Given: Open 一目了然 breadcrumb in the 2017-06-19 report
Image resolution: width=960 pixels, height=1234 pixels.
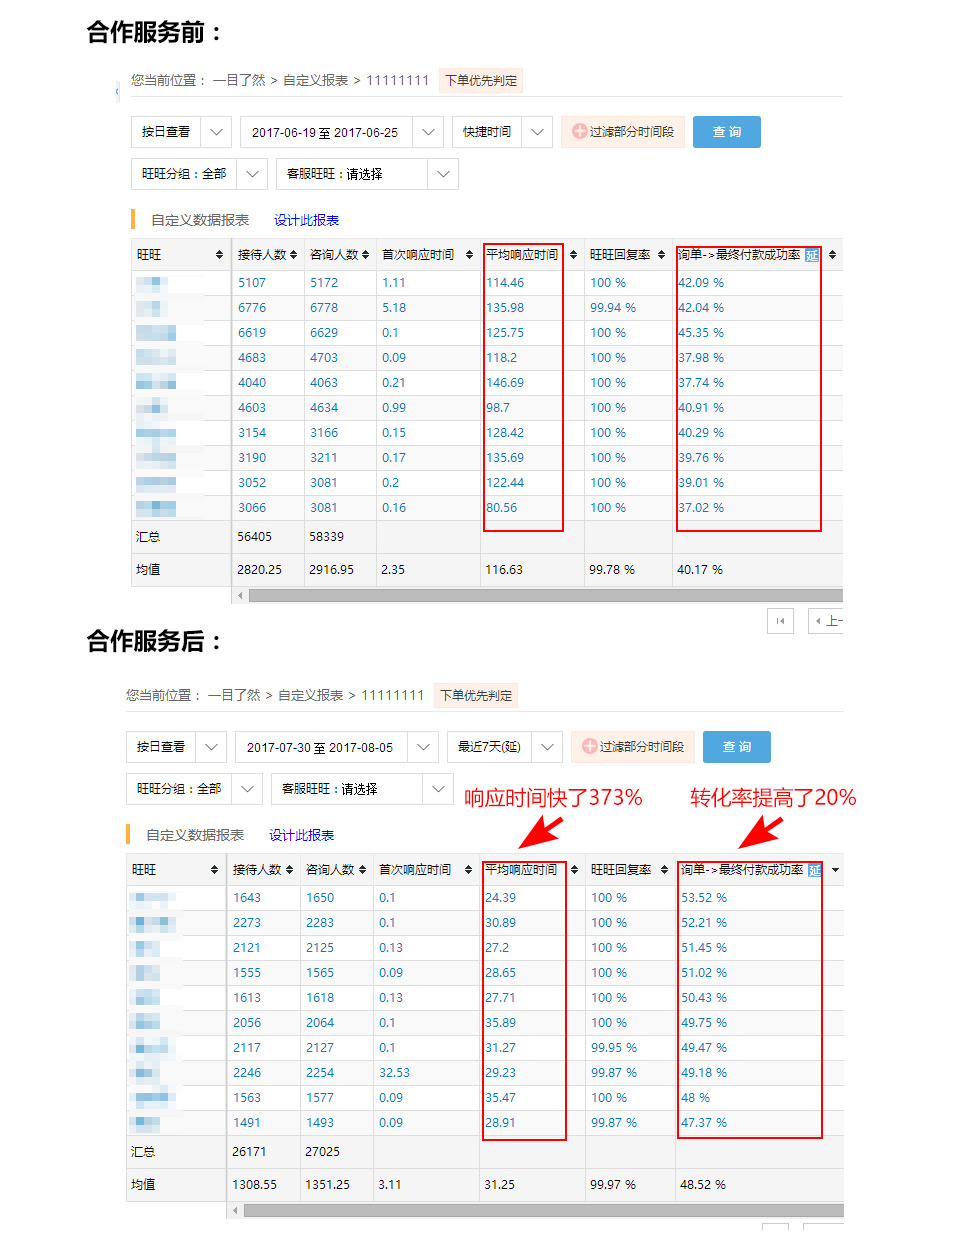Looking at the screenshot, I should click(x=239, y=80).
